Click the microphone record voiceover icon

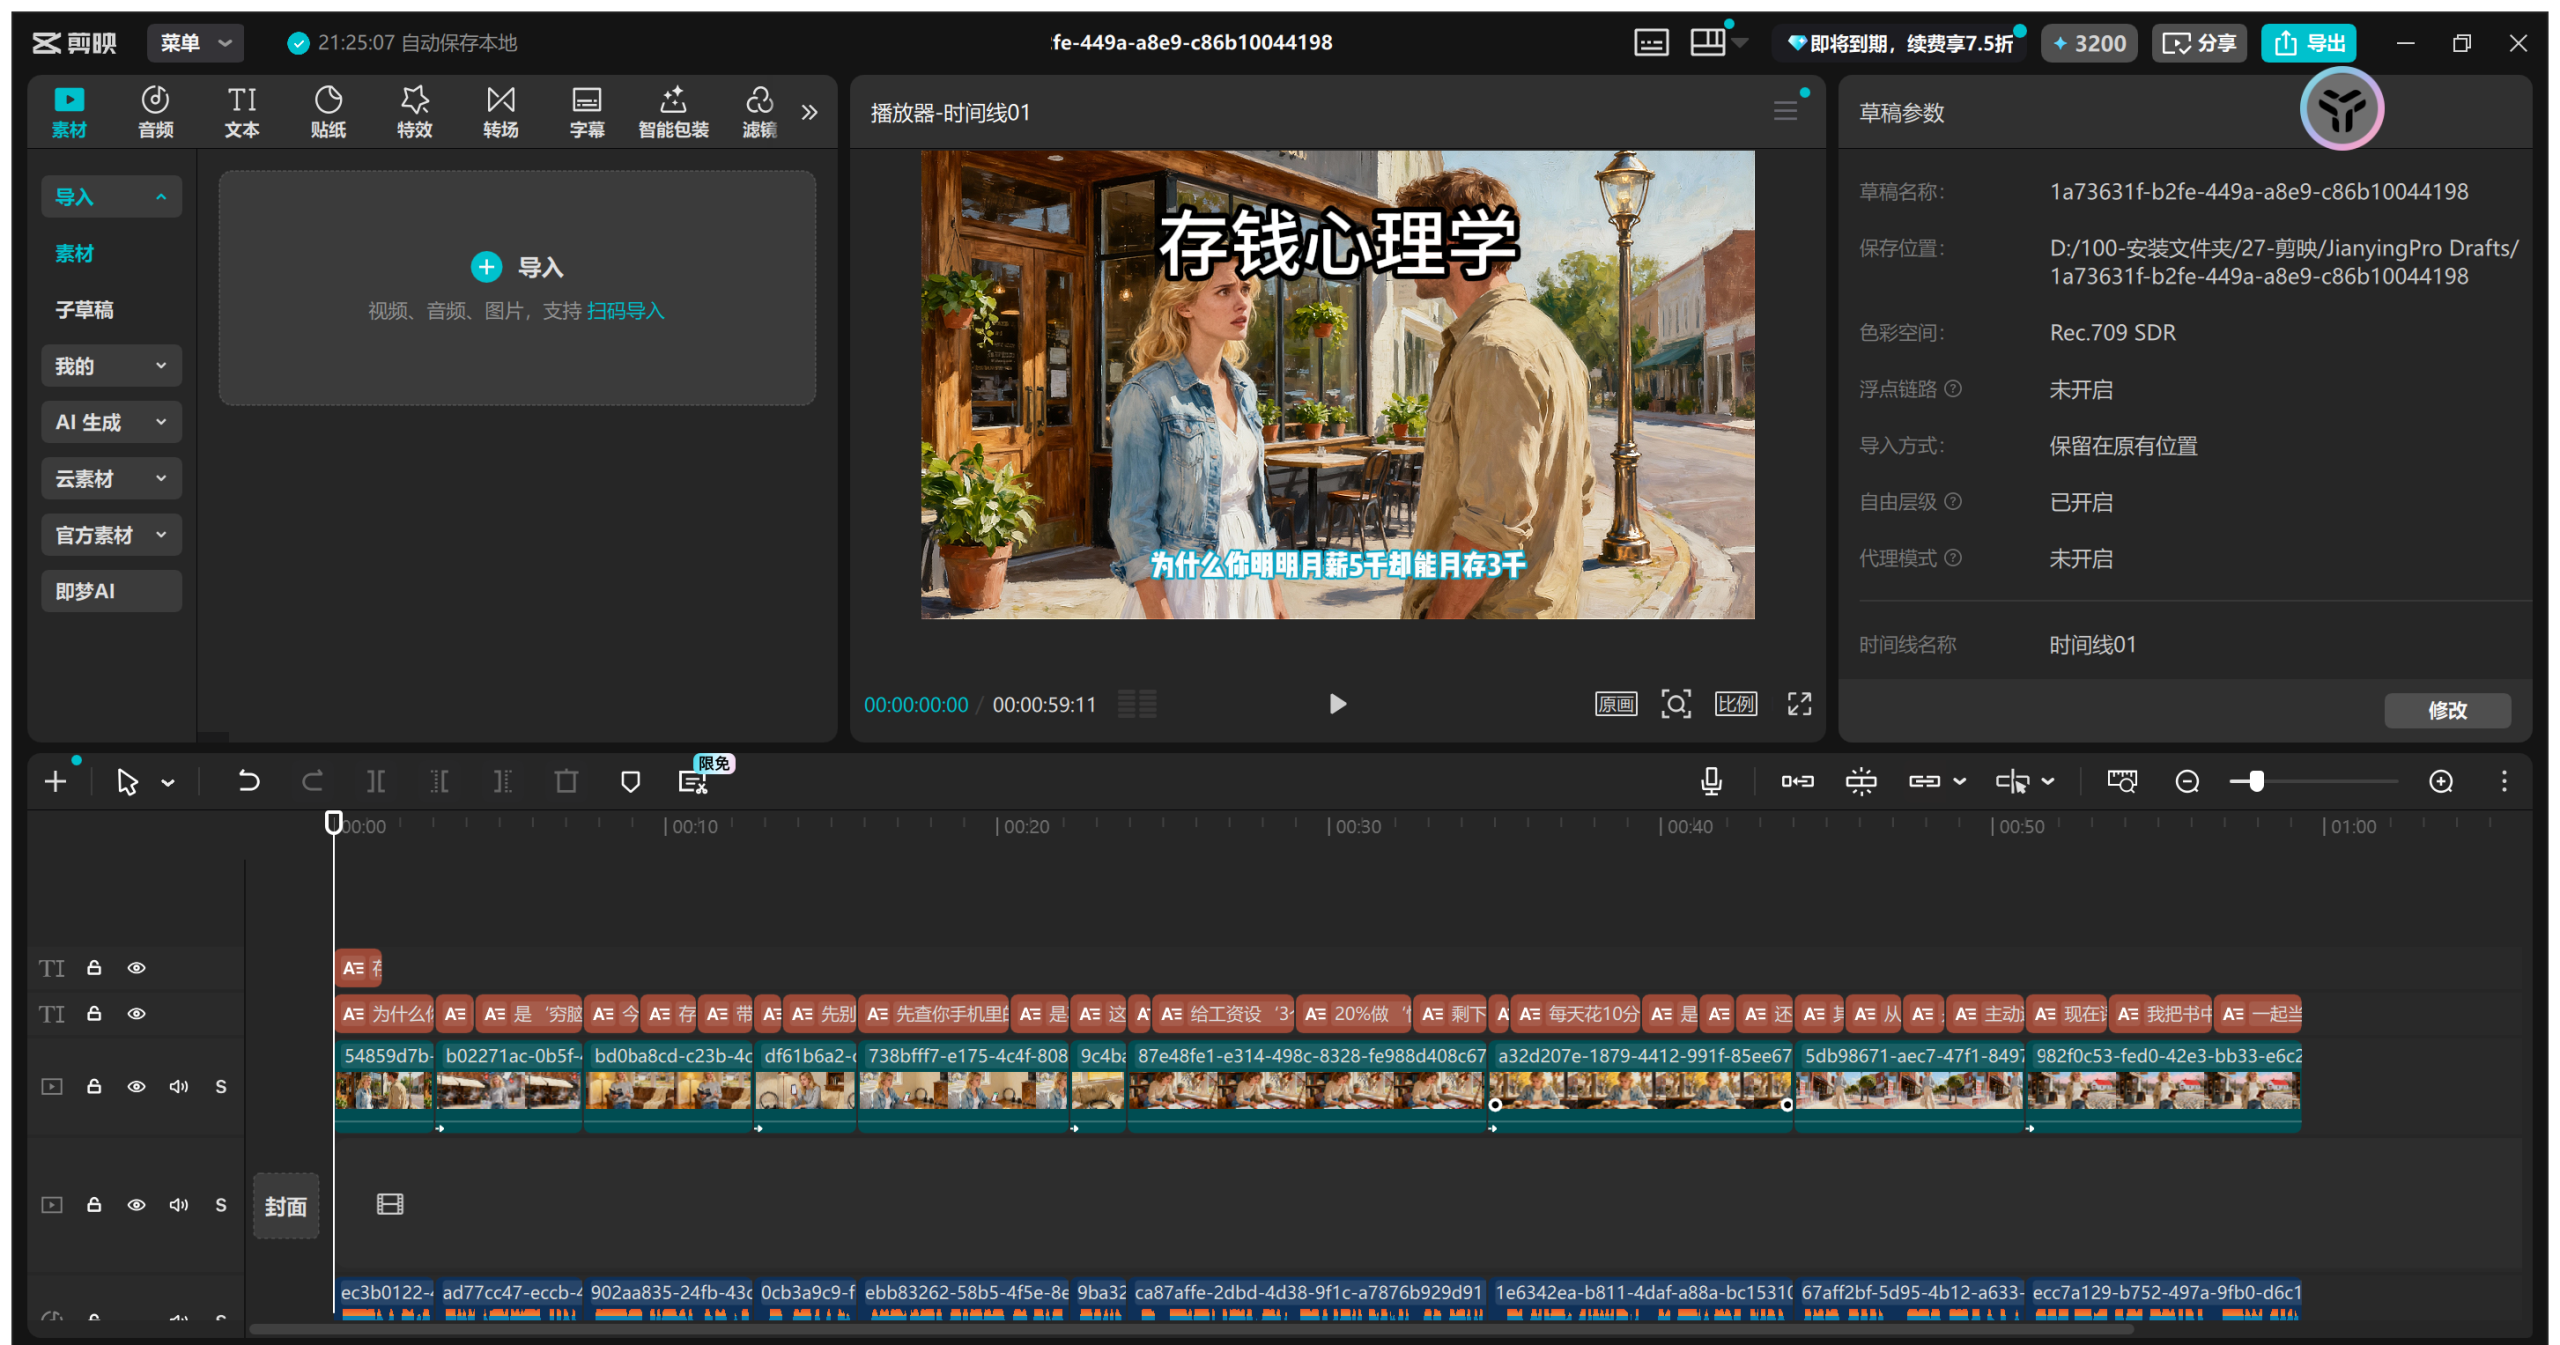coord(1711,781)
